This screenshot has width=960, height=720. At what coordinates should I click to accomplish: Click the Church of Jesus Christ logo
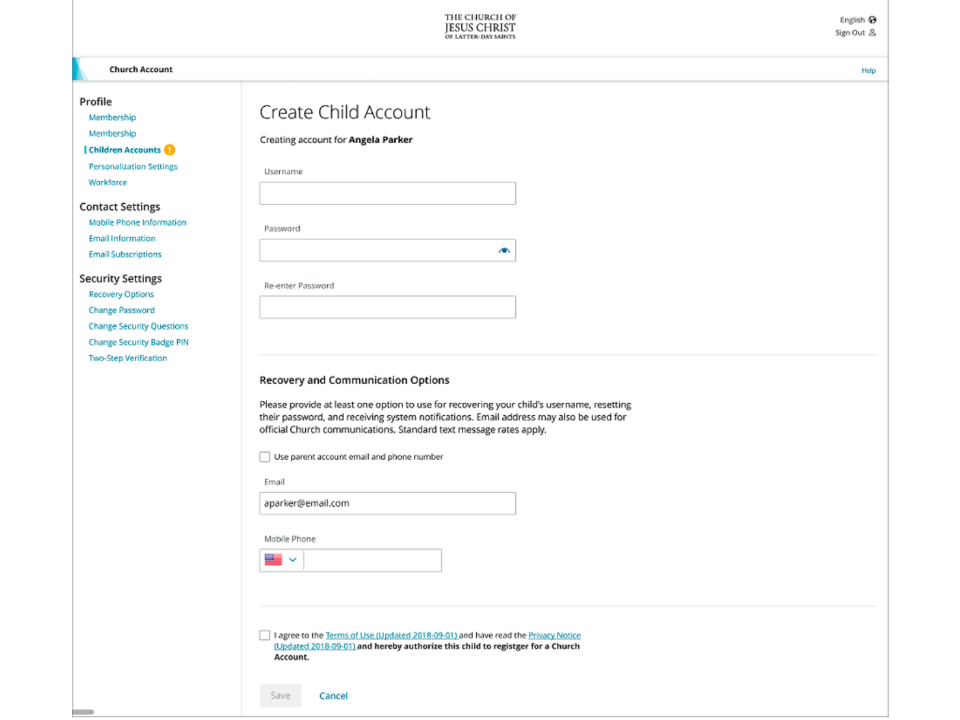(x=480, y=26)
